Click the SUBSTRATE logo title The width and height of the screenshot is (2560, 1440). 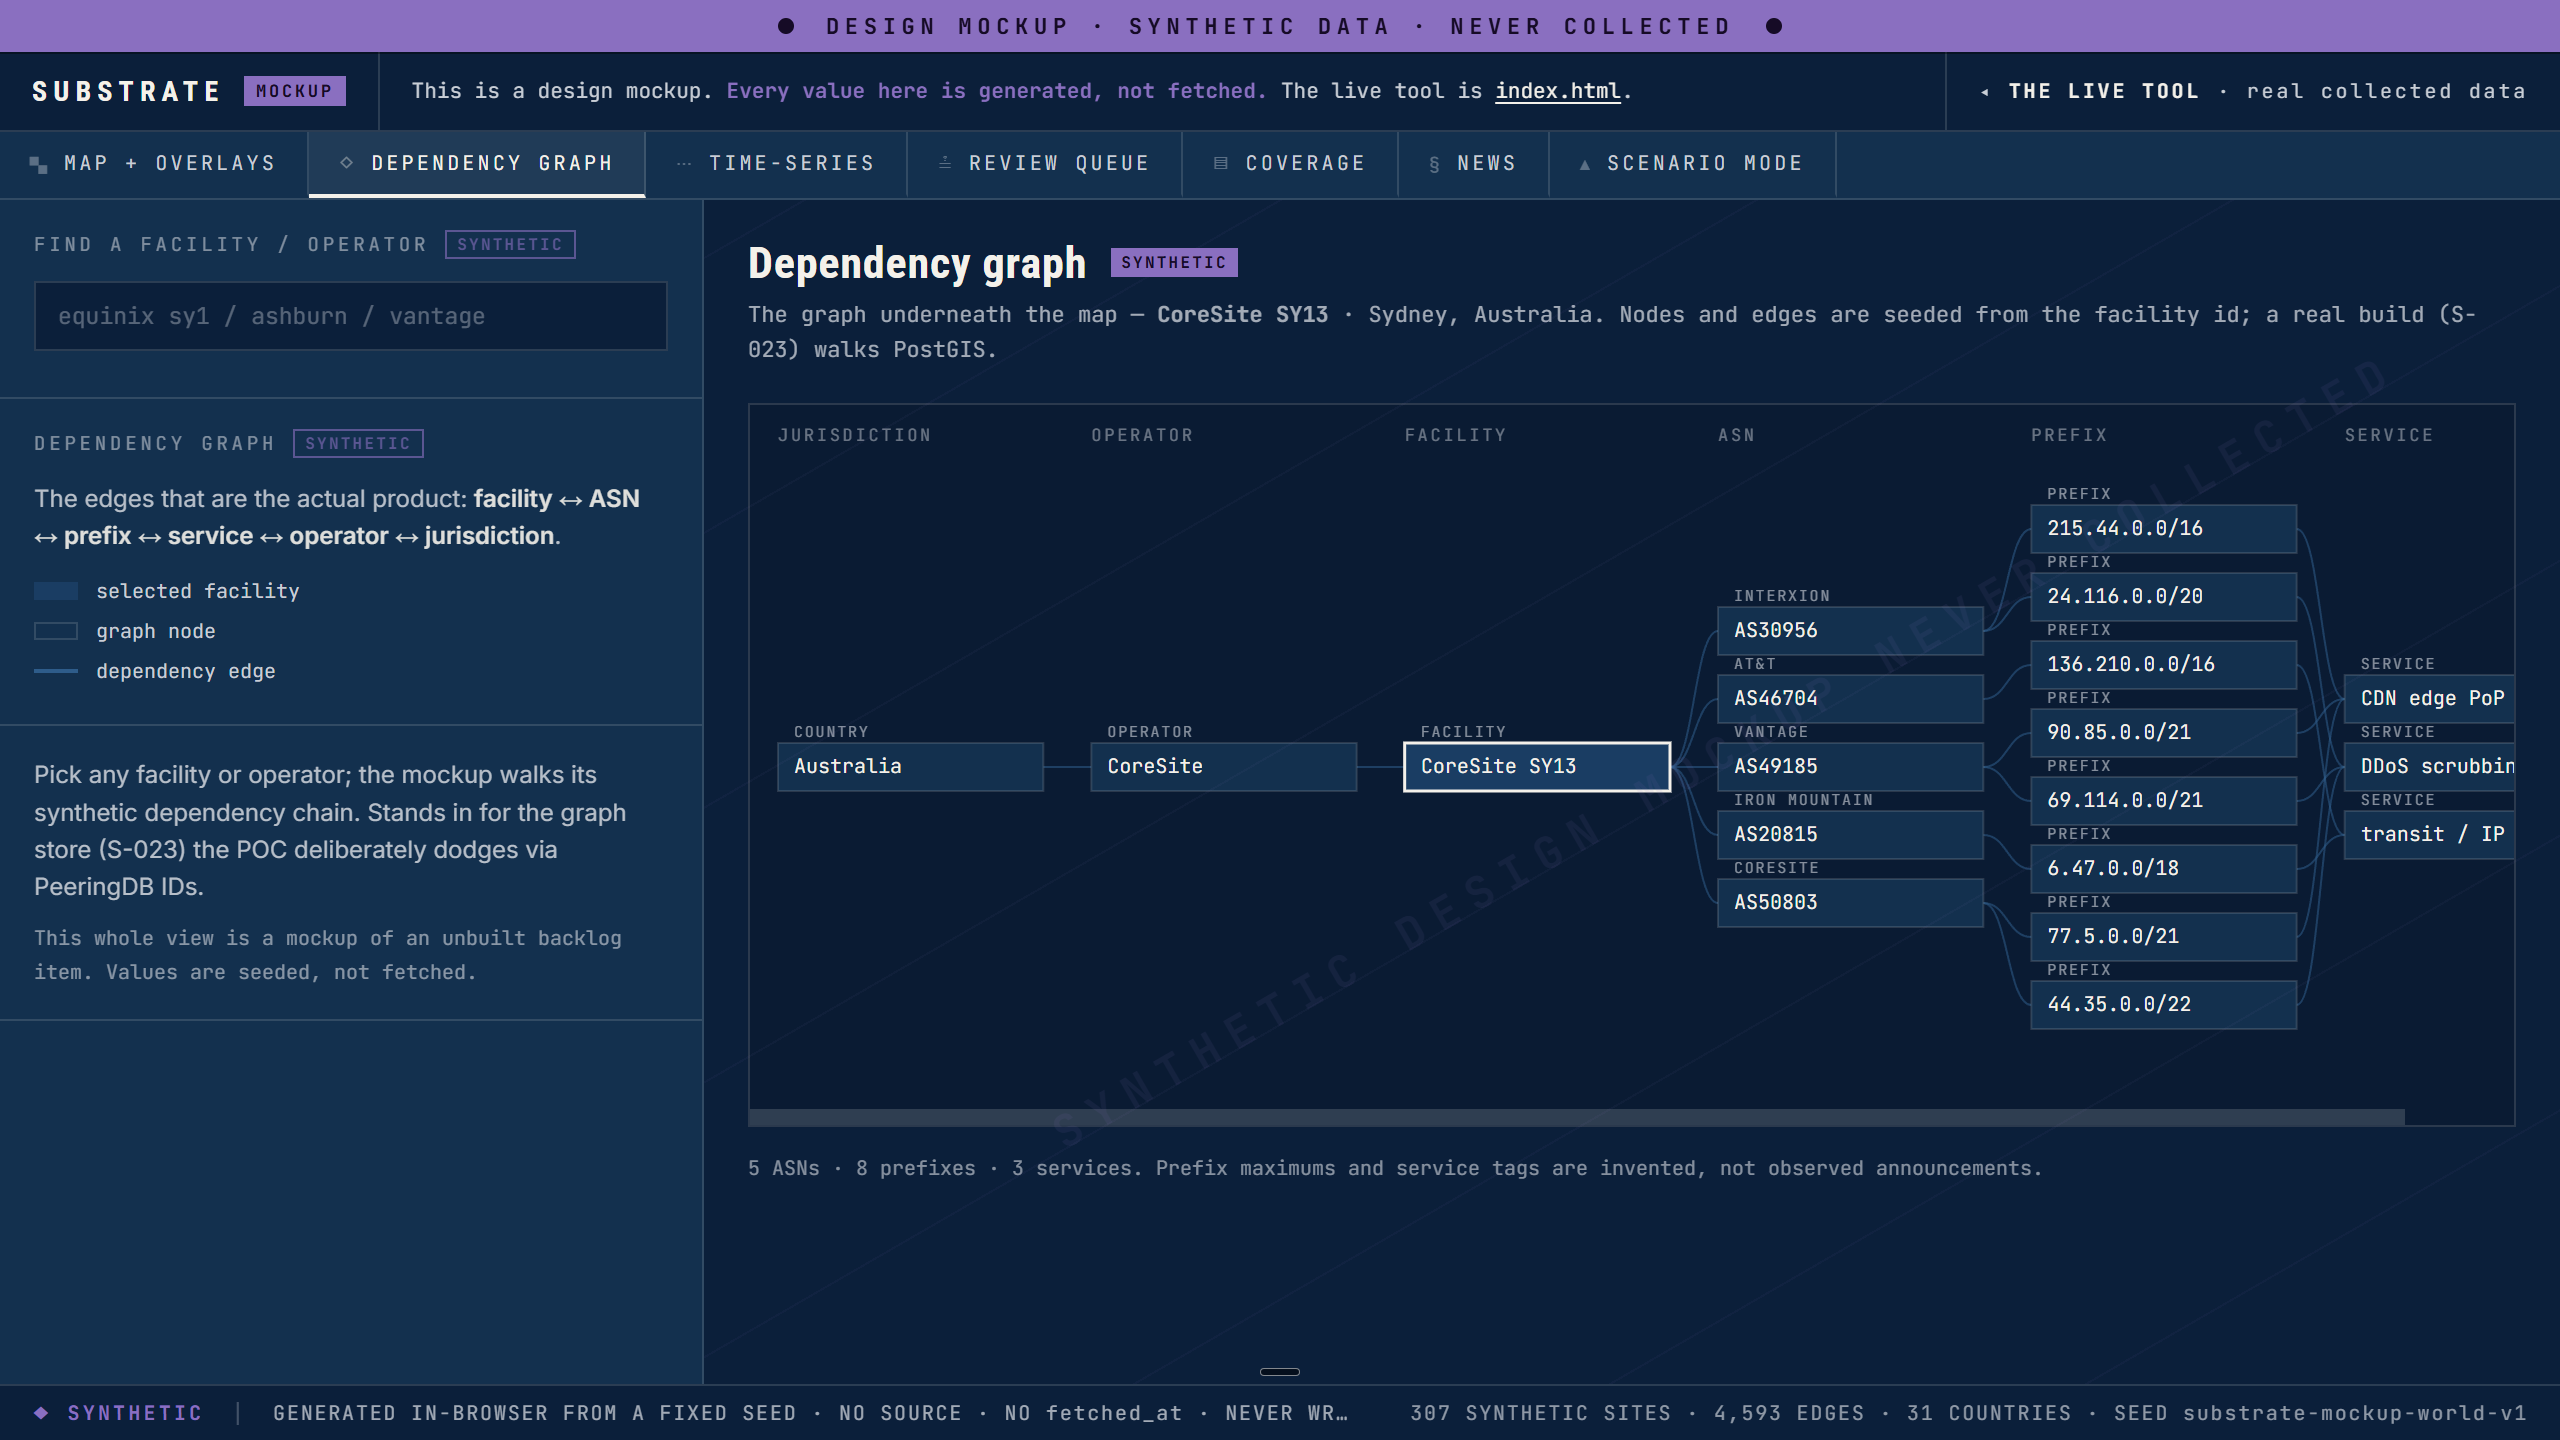click(x=127, y=92)
